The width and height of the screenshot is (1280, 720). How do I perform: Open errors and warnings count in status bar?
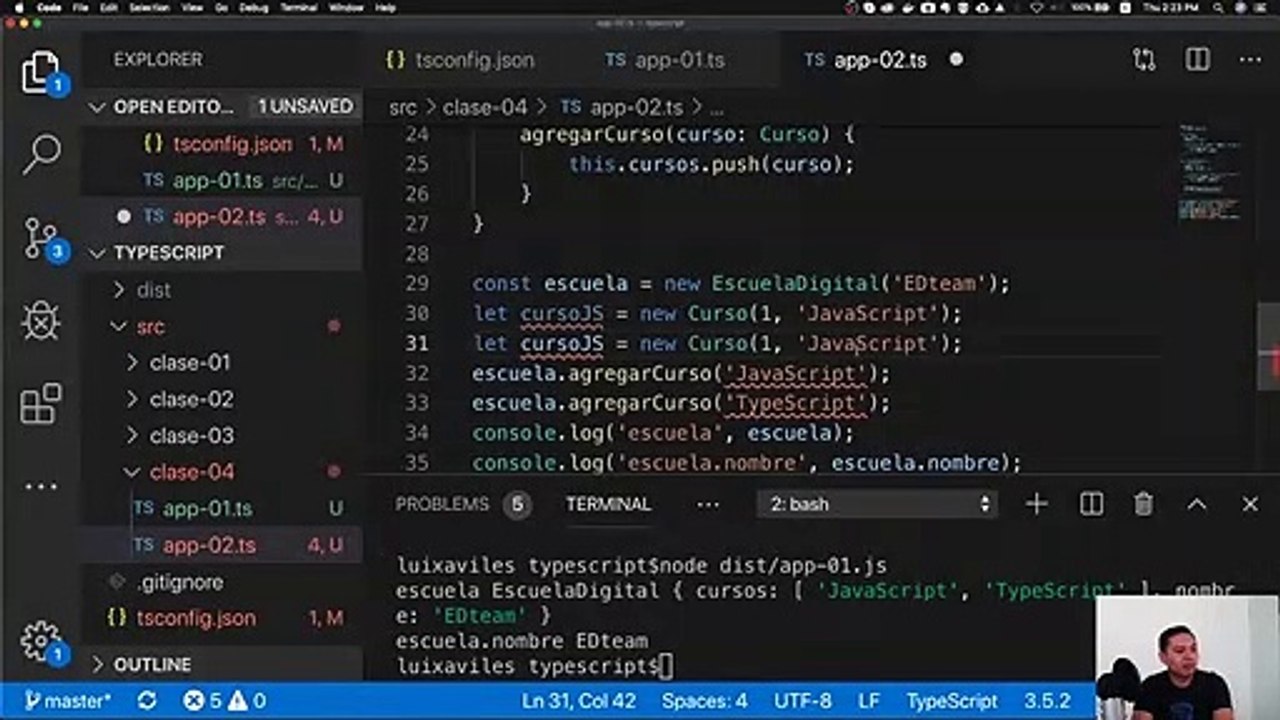pos(224,701)
